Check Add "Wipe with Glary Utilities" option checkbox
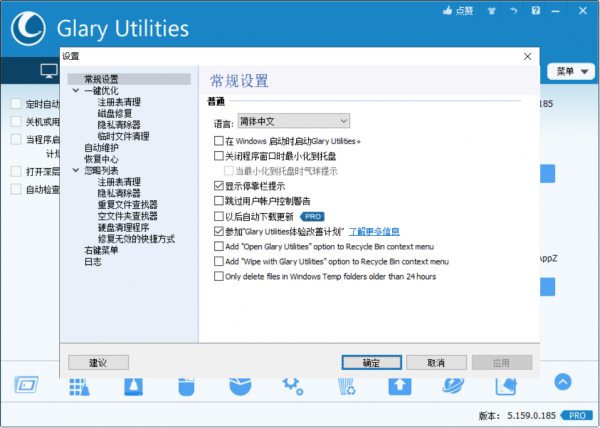 (218, 262)
